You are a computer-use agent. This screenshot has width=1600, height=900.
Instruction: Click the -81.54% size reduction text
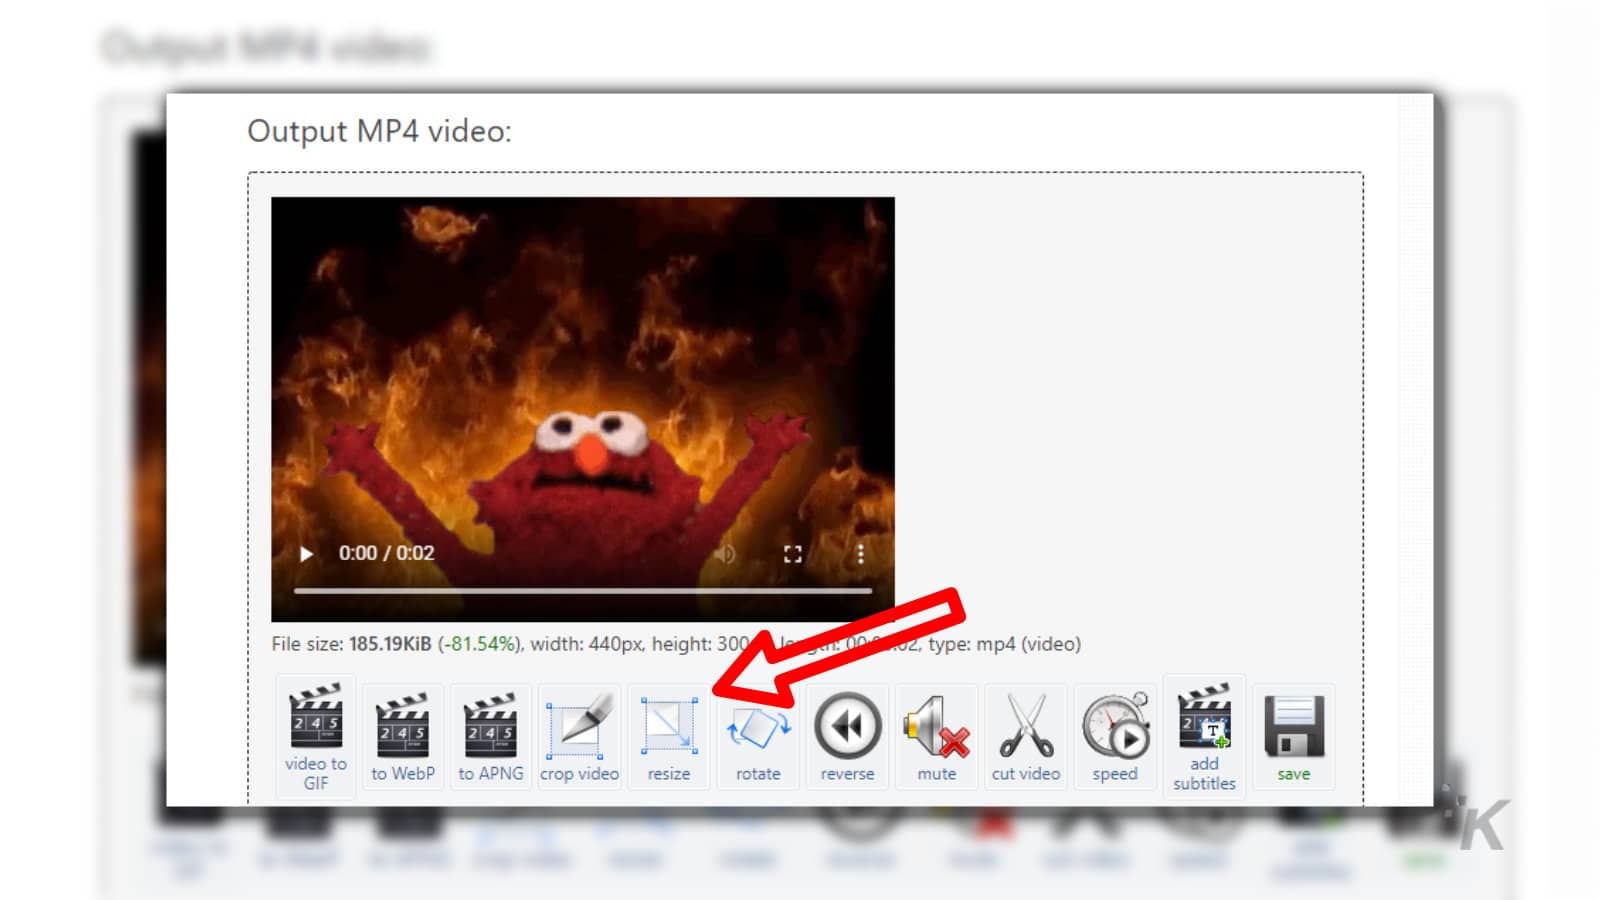tap(480, 644)
